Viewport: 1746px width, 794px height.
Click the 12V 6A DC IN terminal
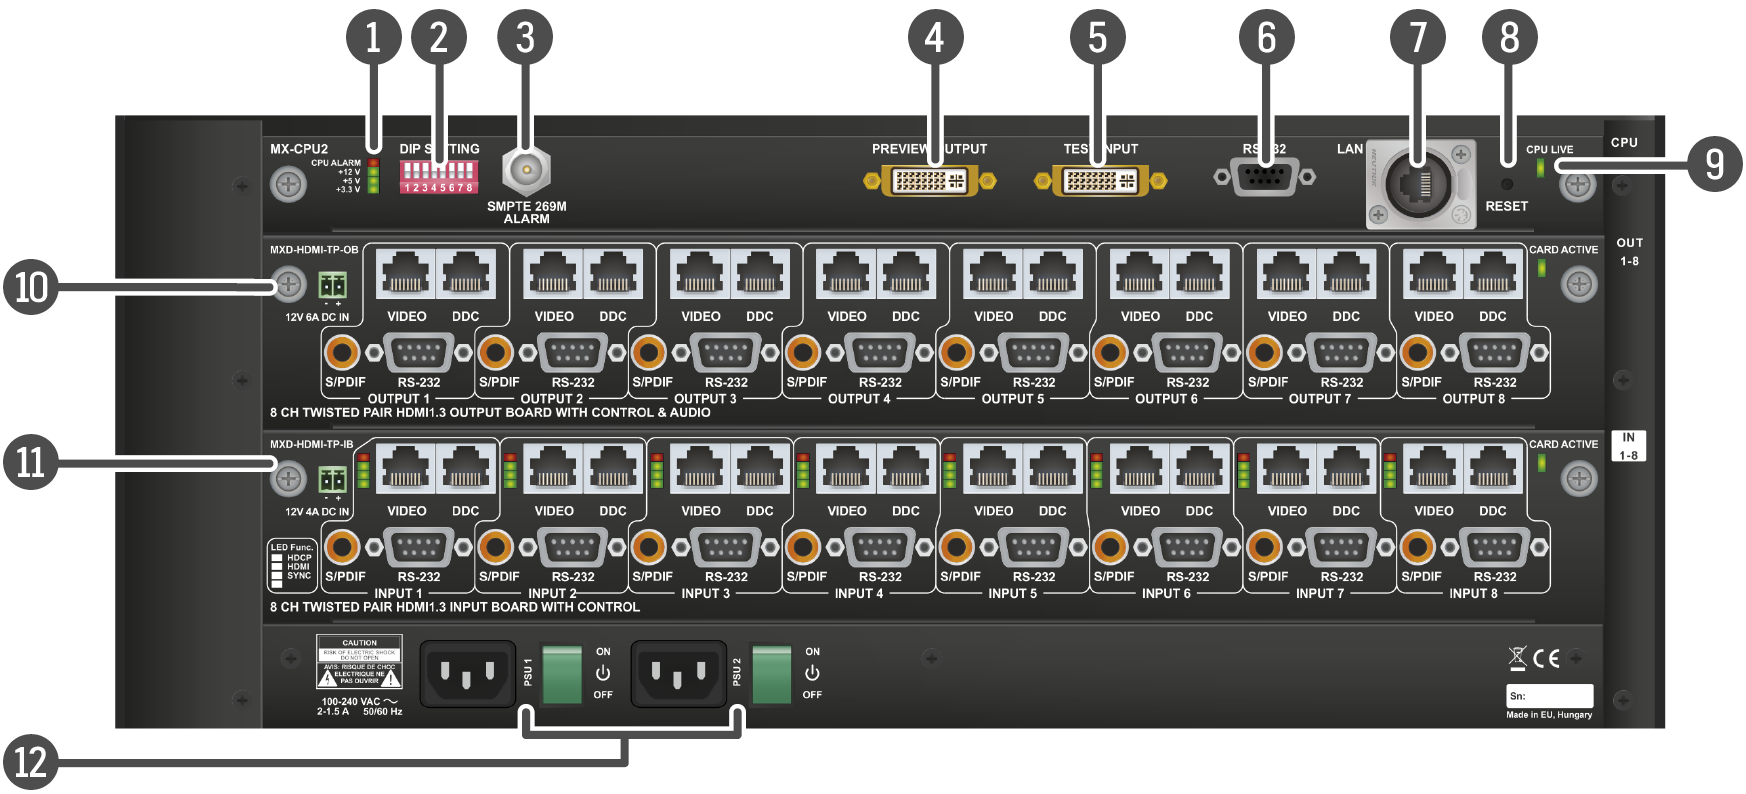[332, 286]
